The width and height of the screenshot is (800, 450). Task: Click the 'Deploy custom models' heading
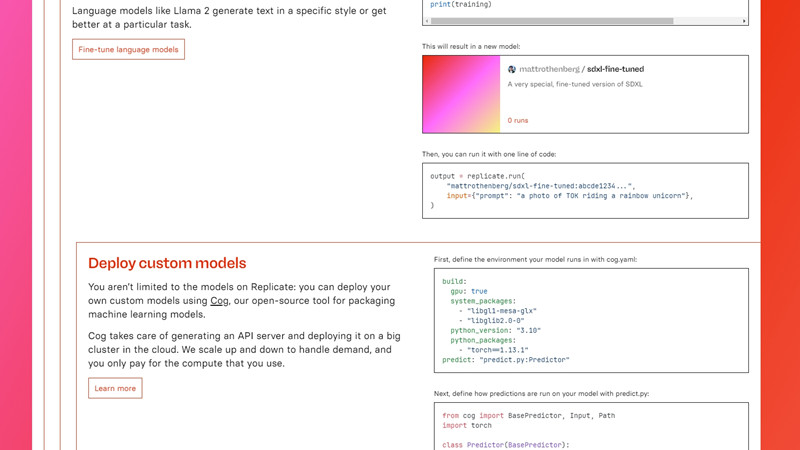coord(167,263)
